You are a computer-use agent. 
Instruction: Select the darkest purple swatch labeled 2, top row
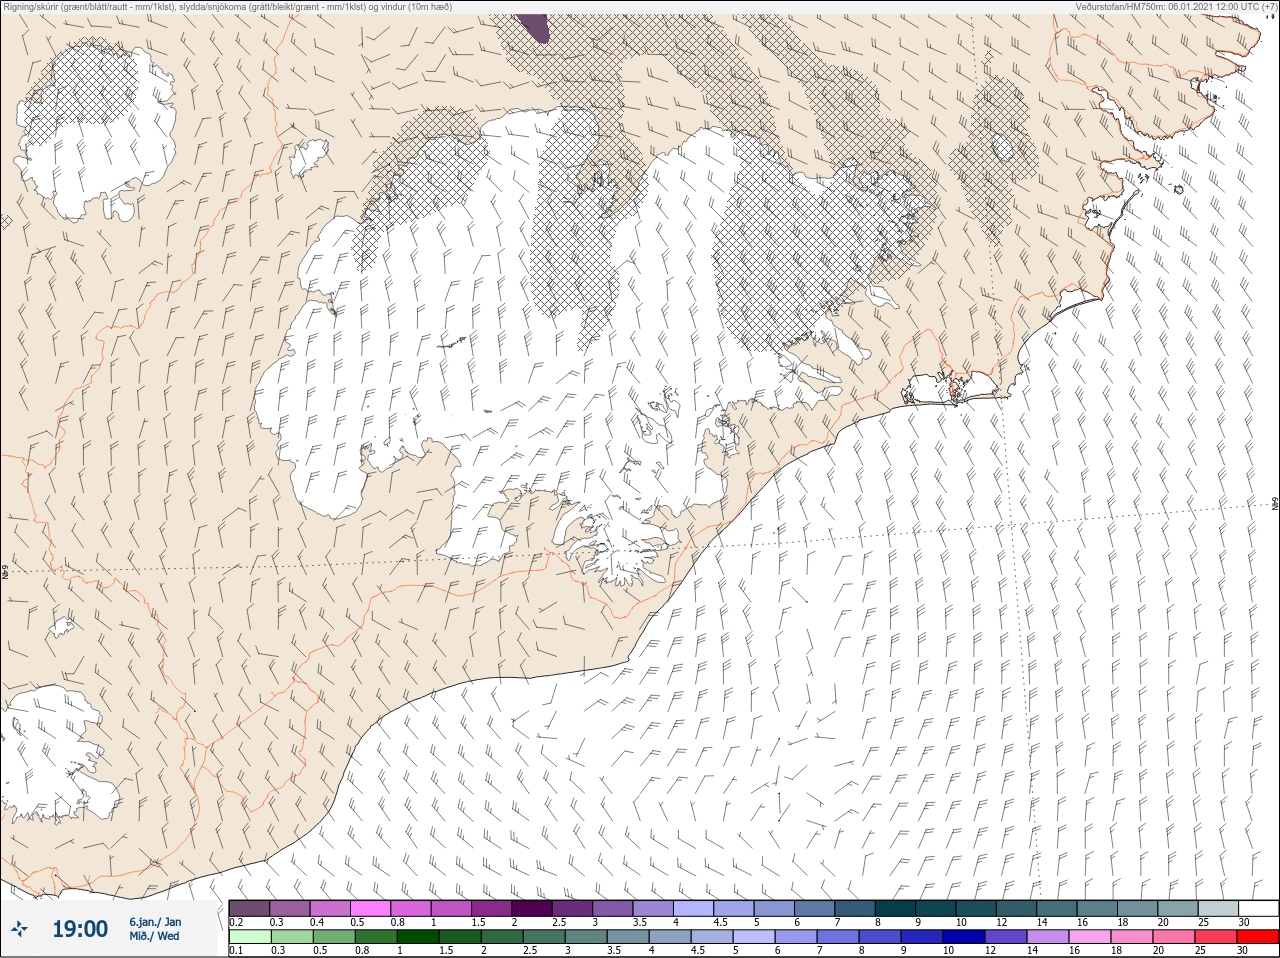point(532,908)
